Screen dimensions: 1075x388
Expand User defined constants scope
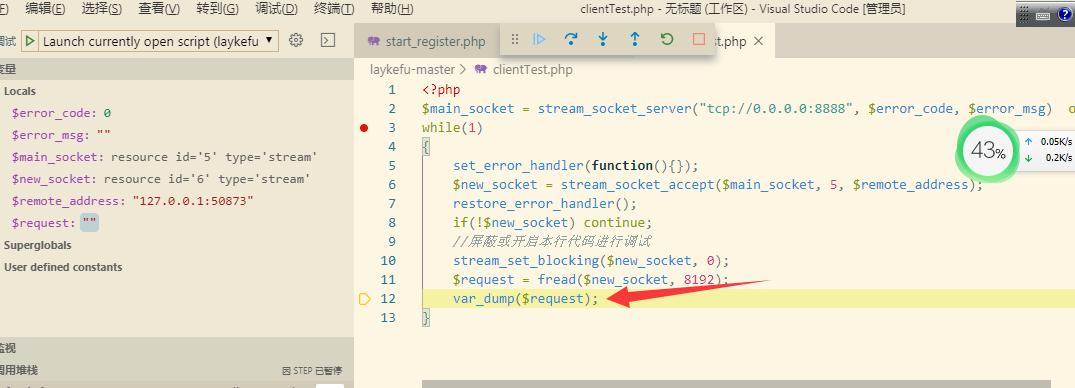pos(63,267)
